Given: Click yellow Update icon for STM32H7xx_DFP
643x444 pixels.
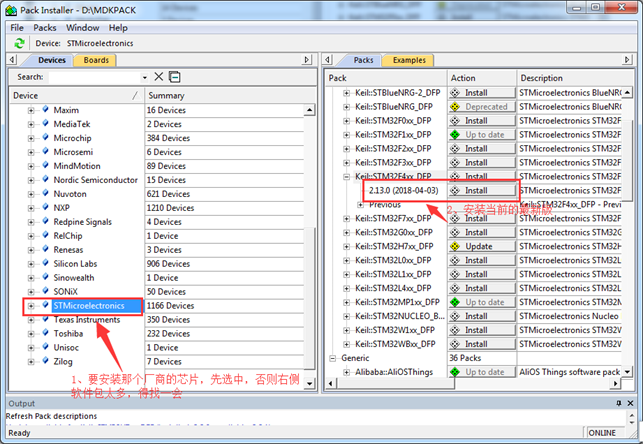Looking at the screenshot, I should 455,246.
